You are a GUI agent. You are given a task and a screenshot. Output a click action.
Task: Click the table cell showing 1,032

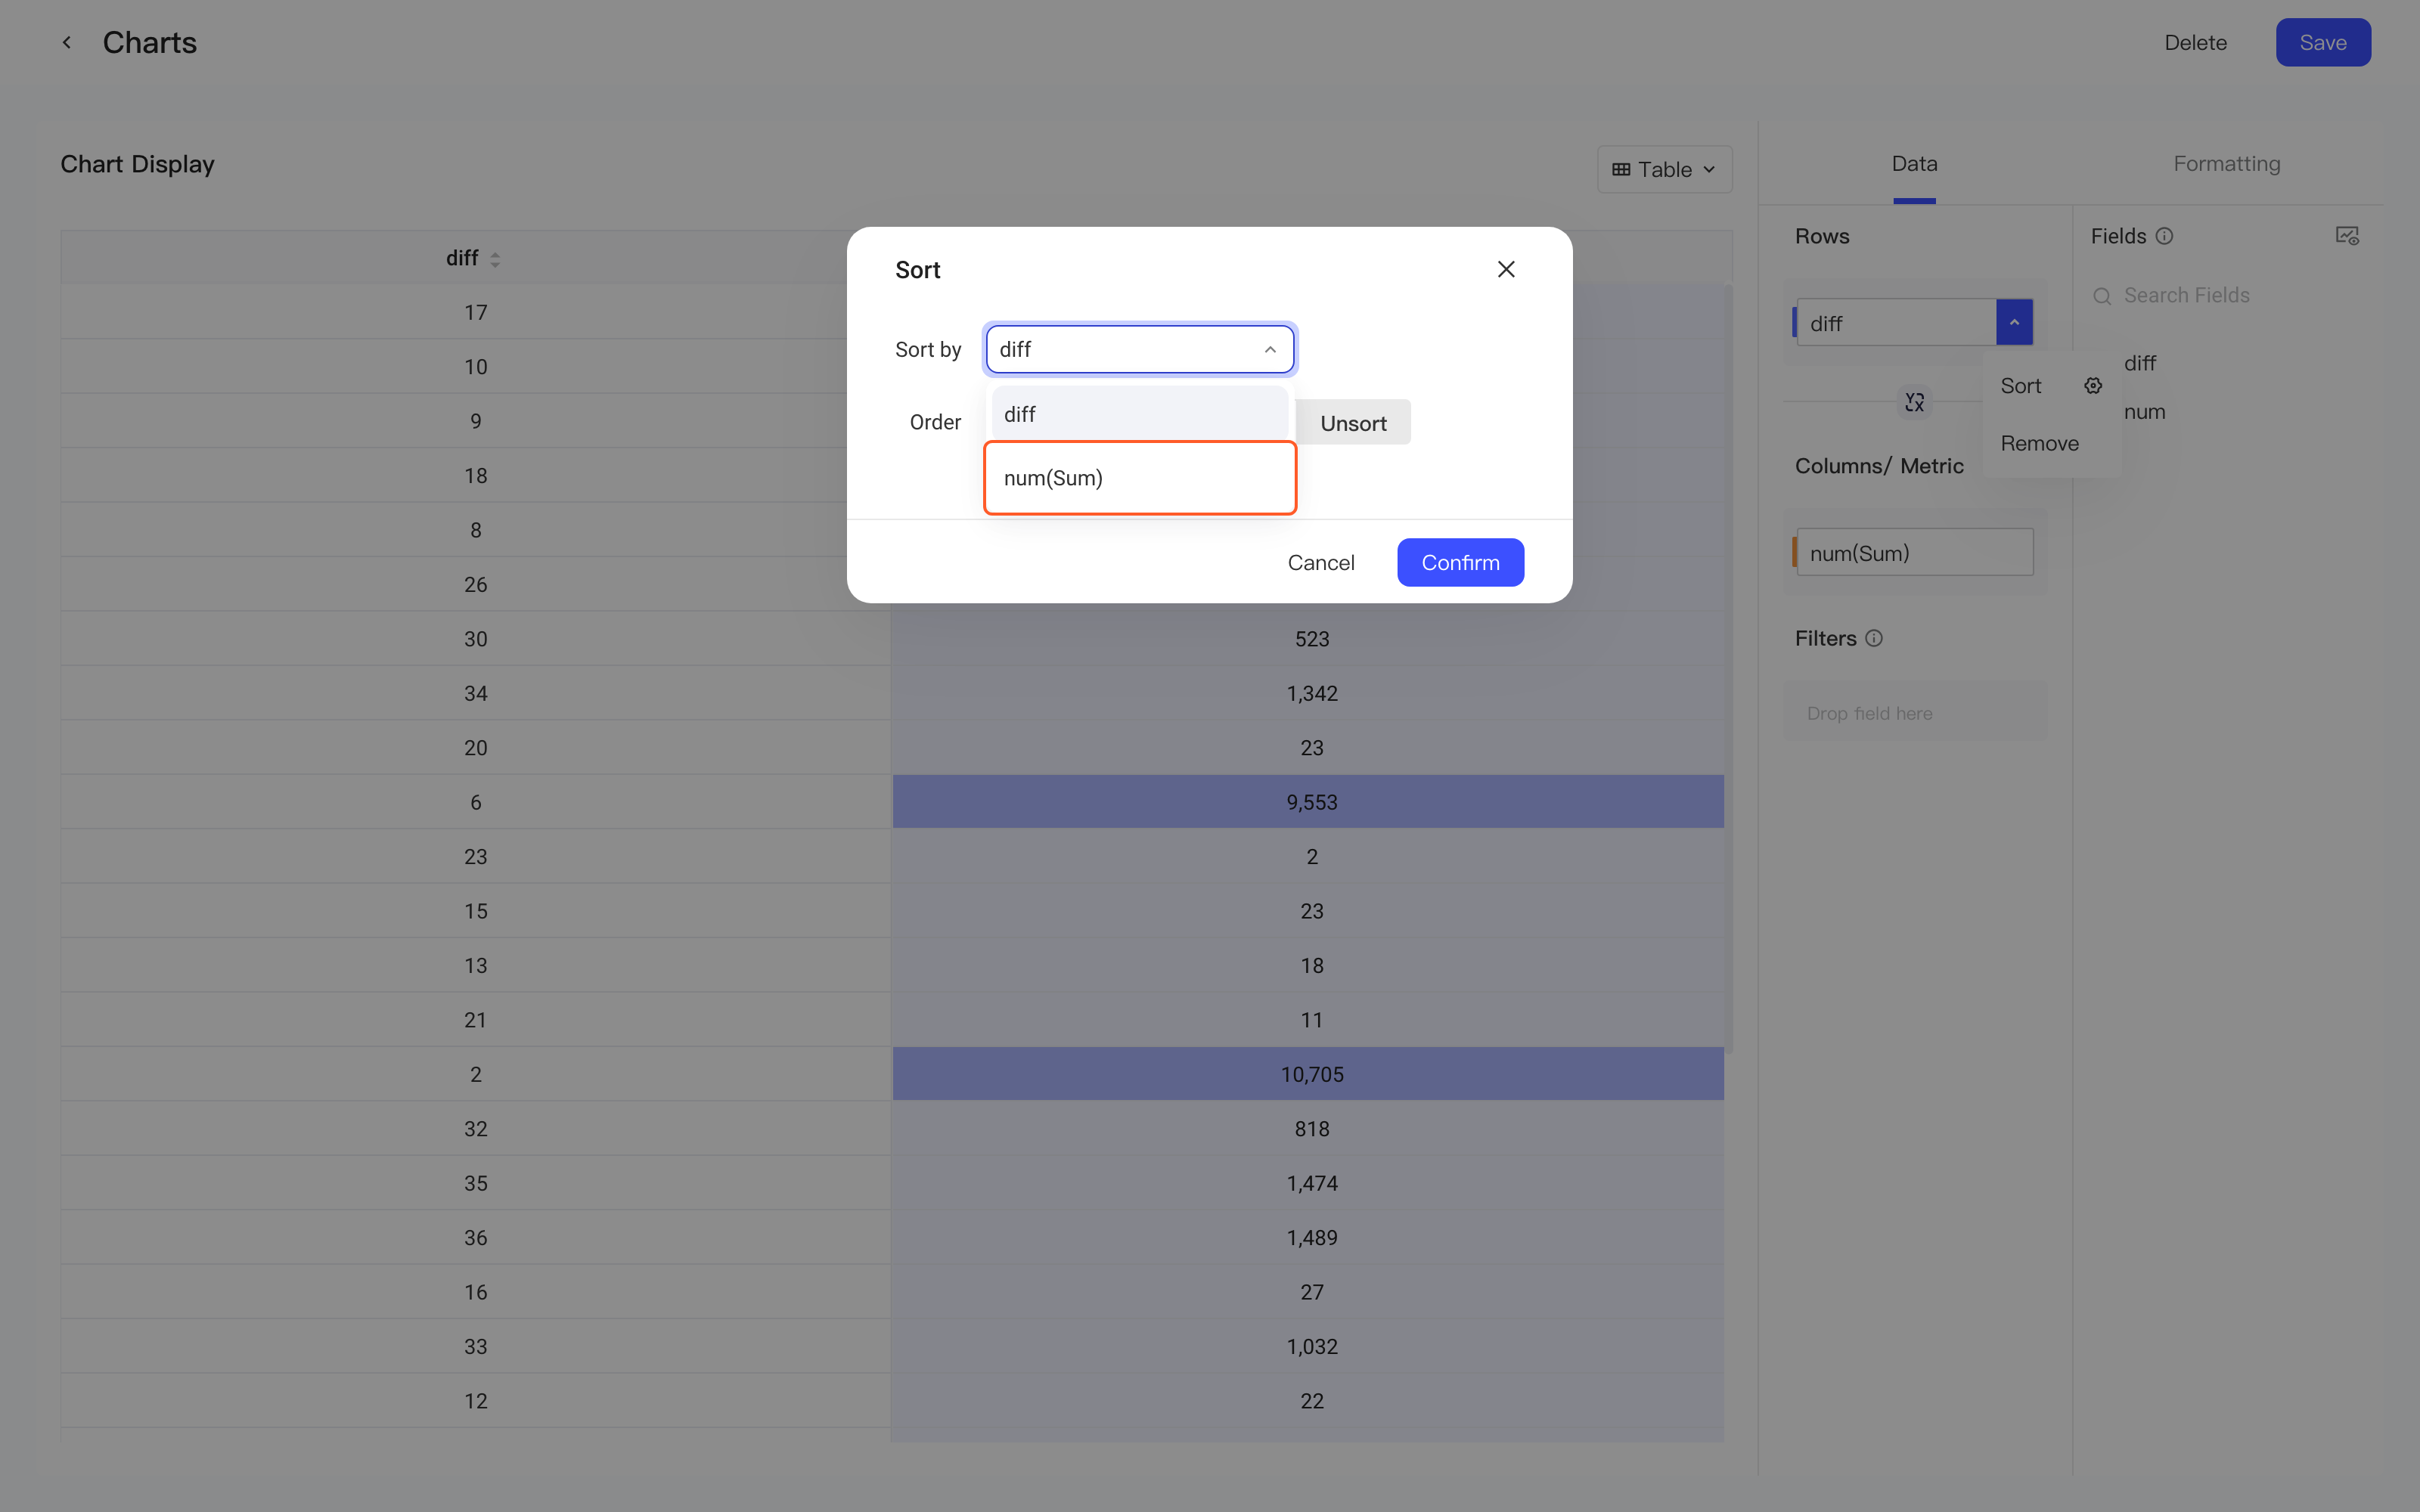pyautogui.click(x=1308, y=1346)
